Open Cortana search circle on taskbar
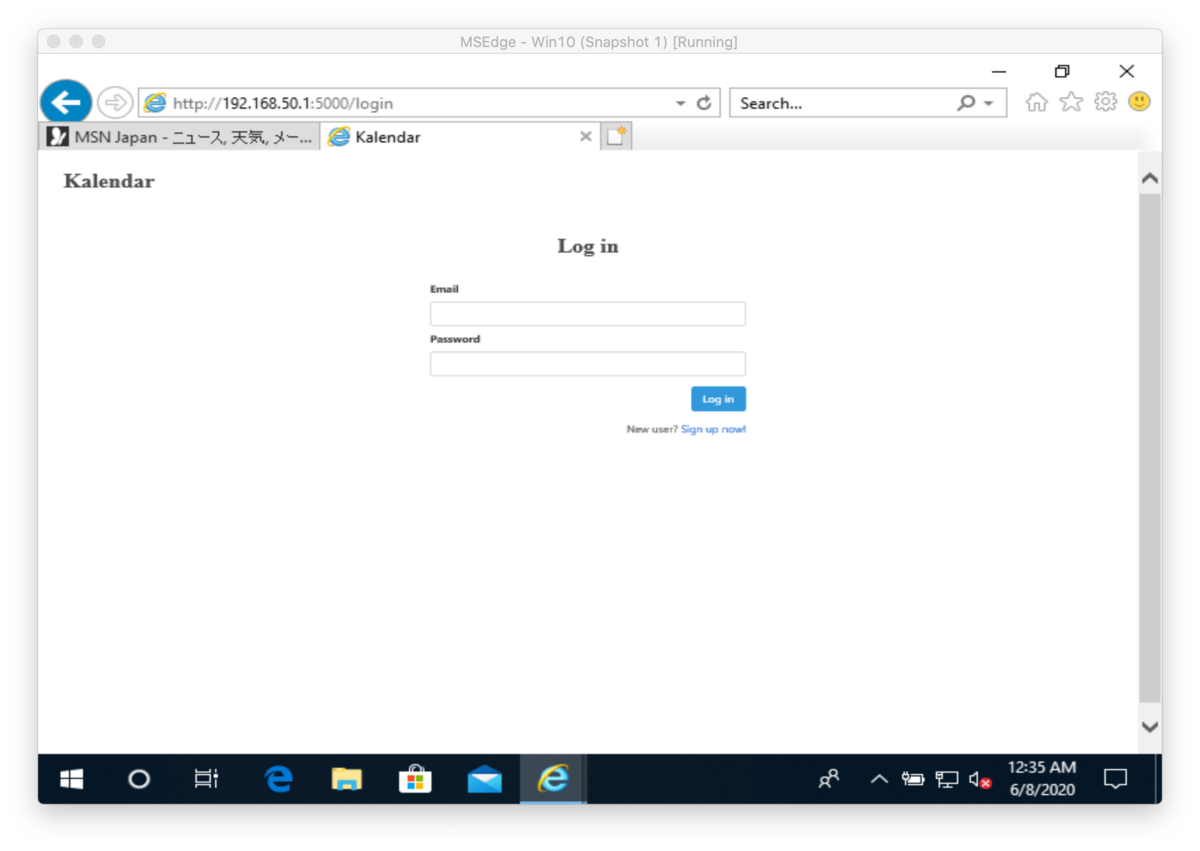The image size is (1200, 851). click(x=139, y=779)
